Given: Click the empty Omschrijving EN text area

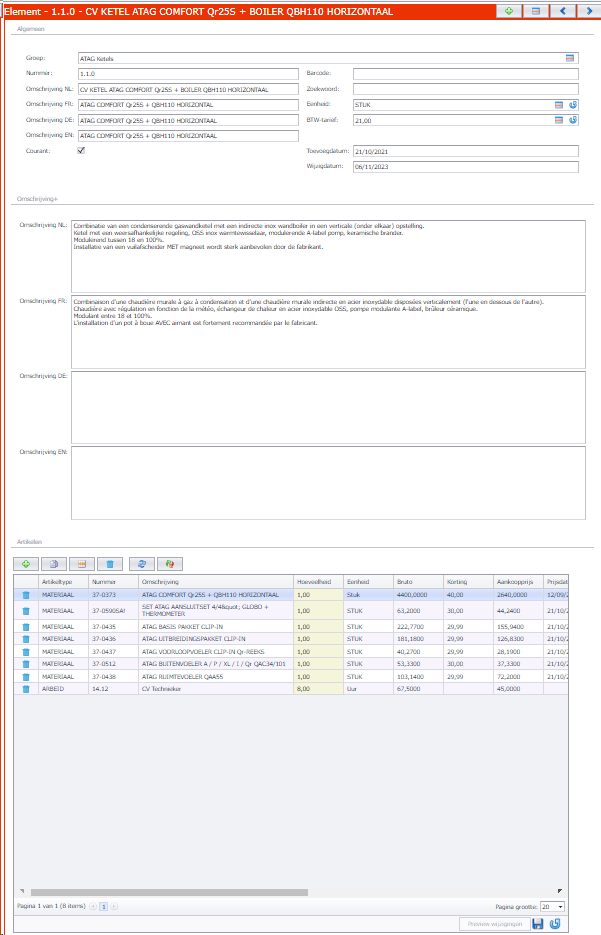Looking at the screenshot, I should [x=328, y=483].
